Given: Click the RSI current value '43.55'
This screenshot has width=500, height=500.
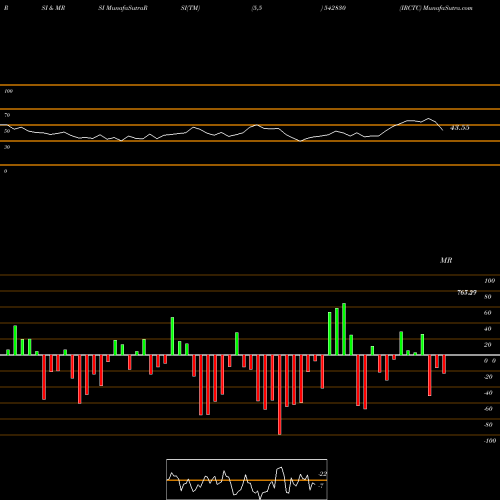Looking at the screenshot, I should [460, 128].
